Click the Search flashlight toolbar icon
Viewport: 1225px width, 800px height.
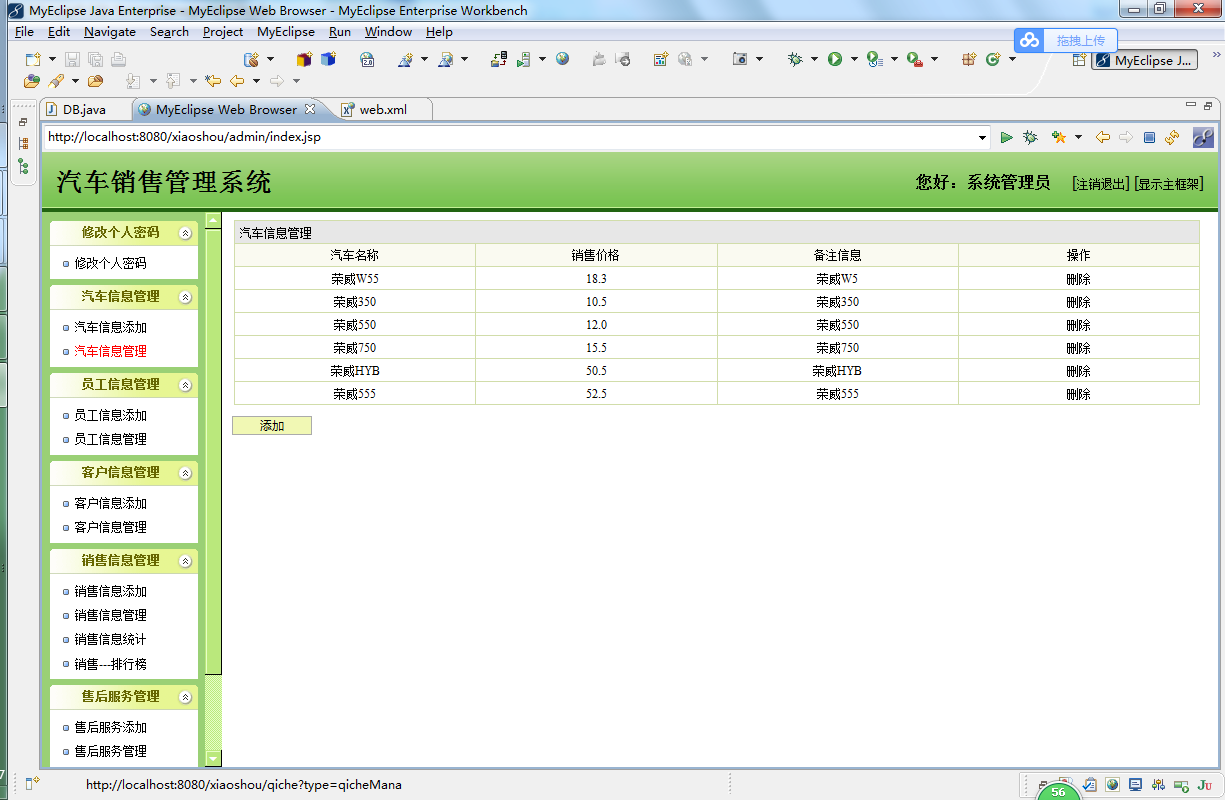(57, 81)
